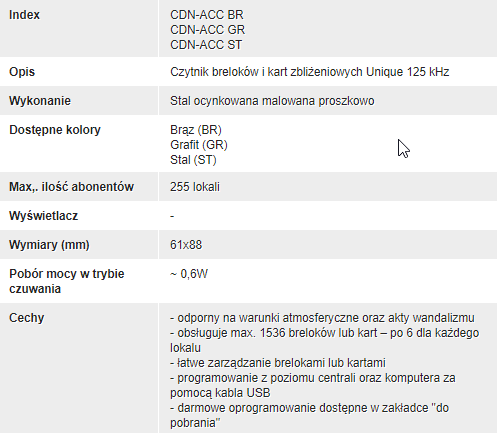The width and height of the screenshot is (497, 433).
Task: Click the Opis row label
Action: tap(22, 72)
